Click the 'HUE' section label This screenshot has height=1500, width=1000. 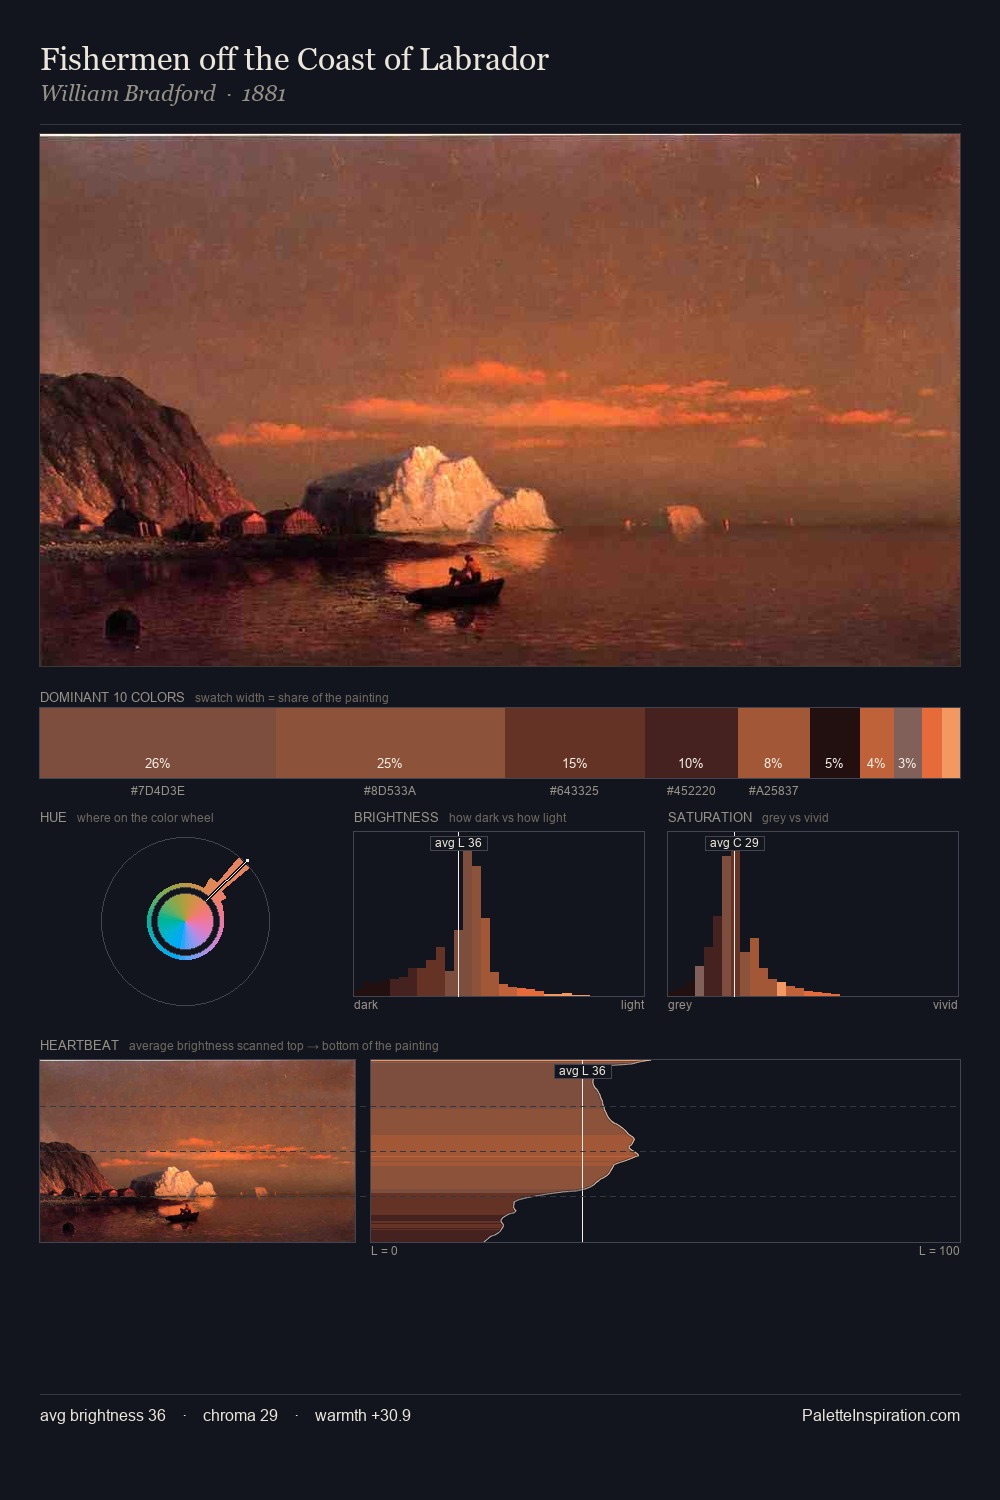pos(53,818)
